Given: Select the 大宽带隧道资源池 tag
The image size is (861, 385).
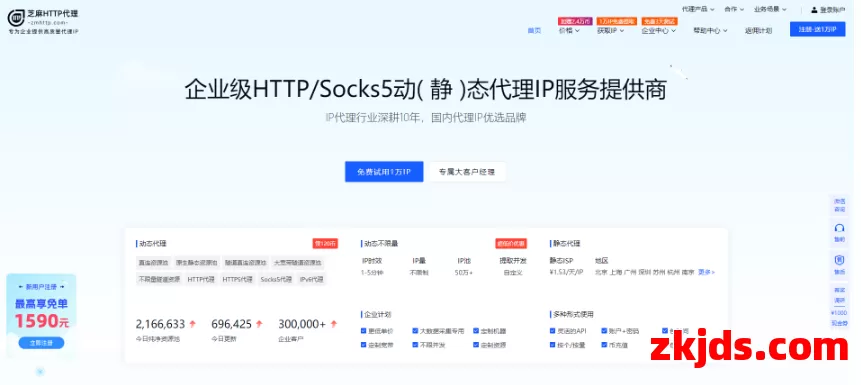Looking at the screenshot, I should point(298,263).
